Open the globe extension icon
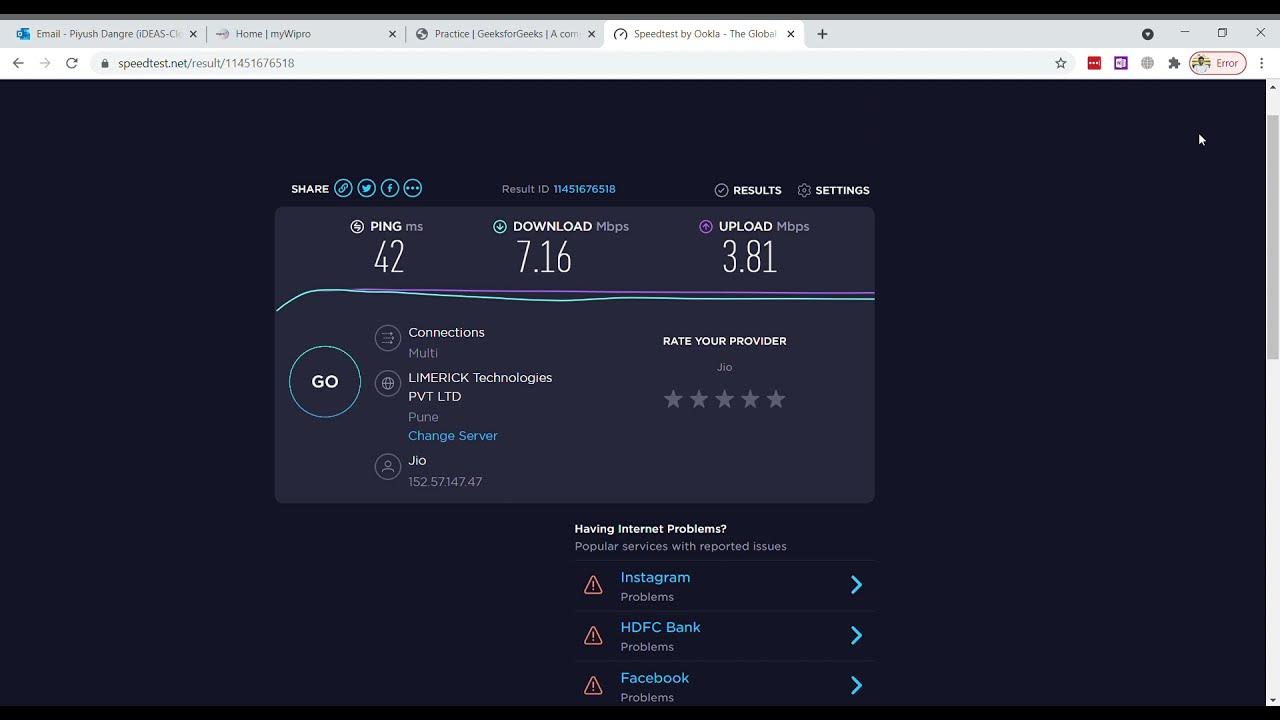1280x720 pixels. coord(1147,63)
